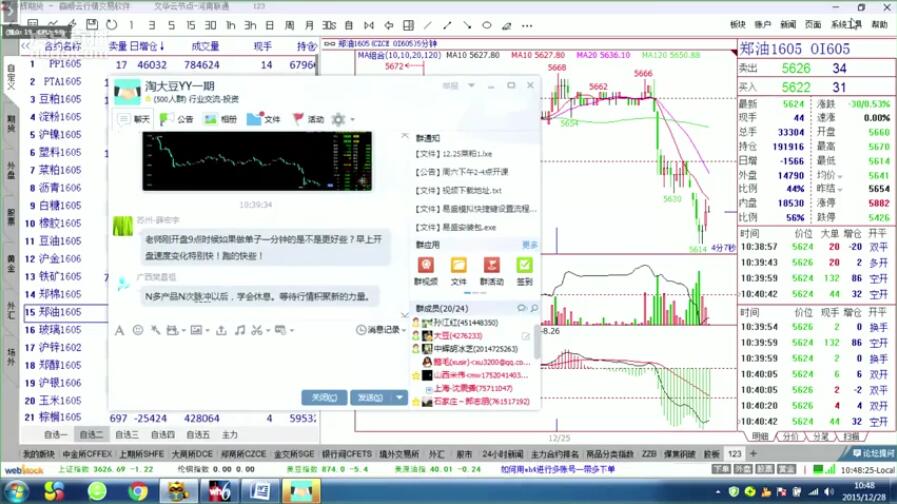
Task: Click the refresh icon in the toolbar
Action: [x=112, y=25]
